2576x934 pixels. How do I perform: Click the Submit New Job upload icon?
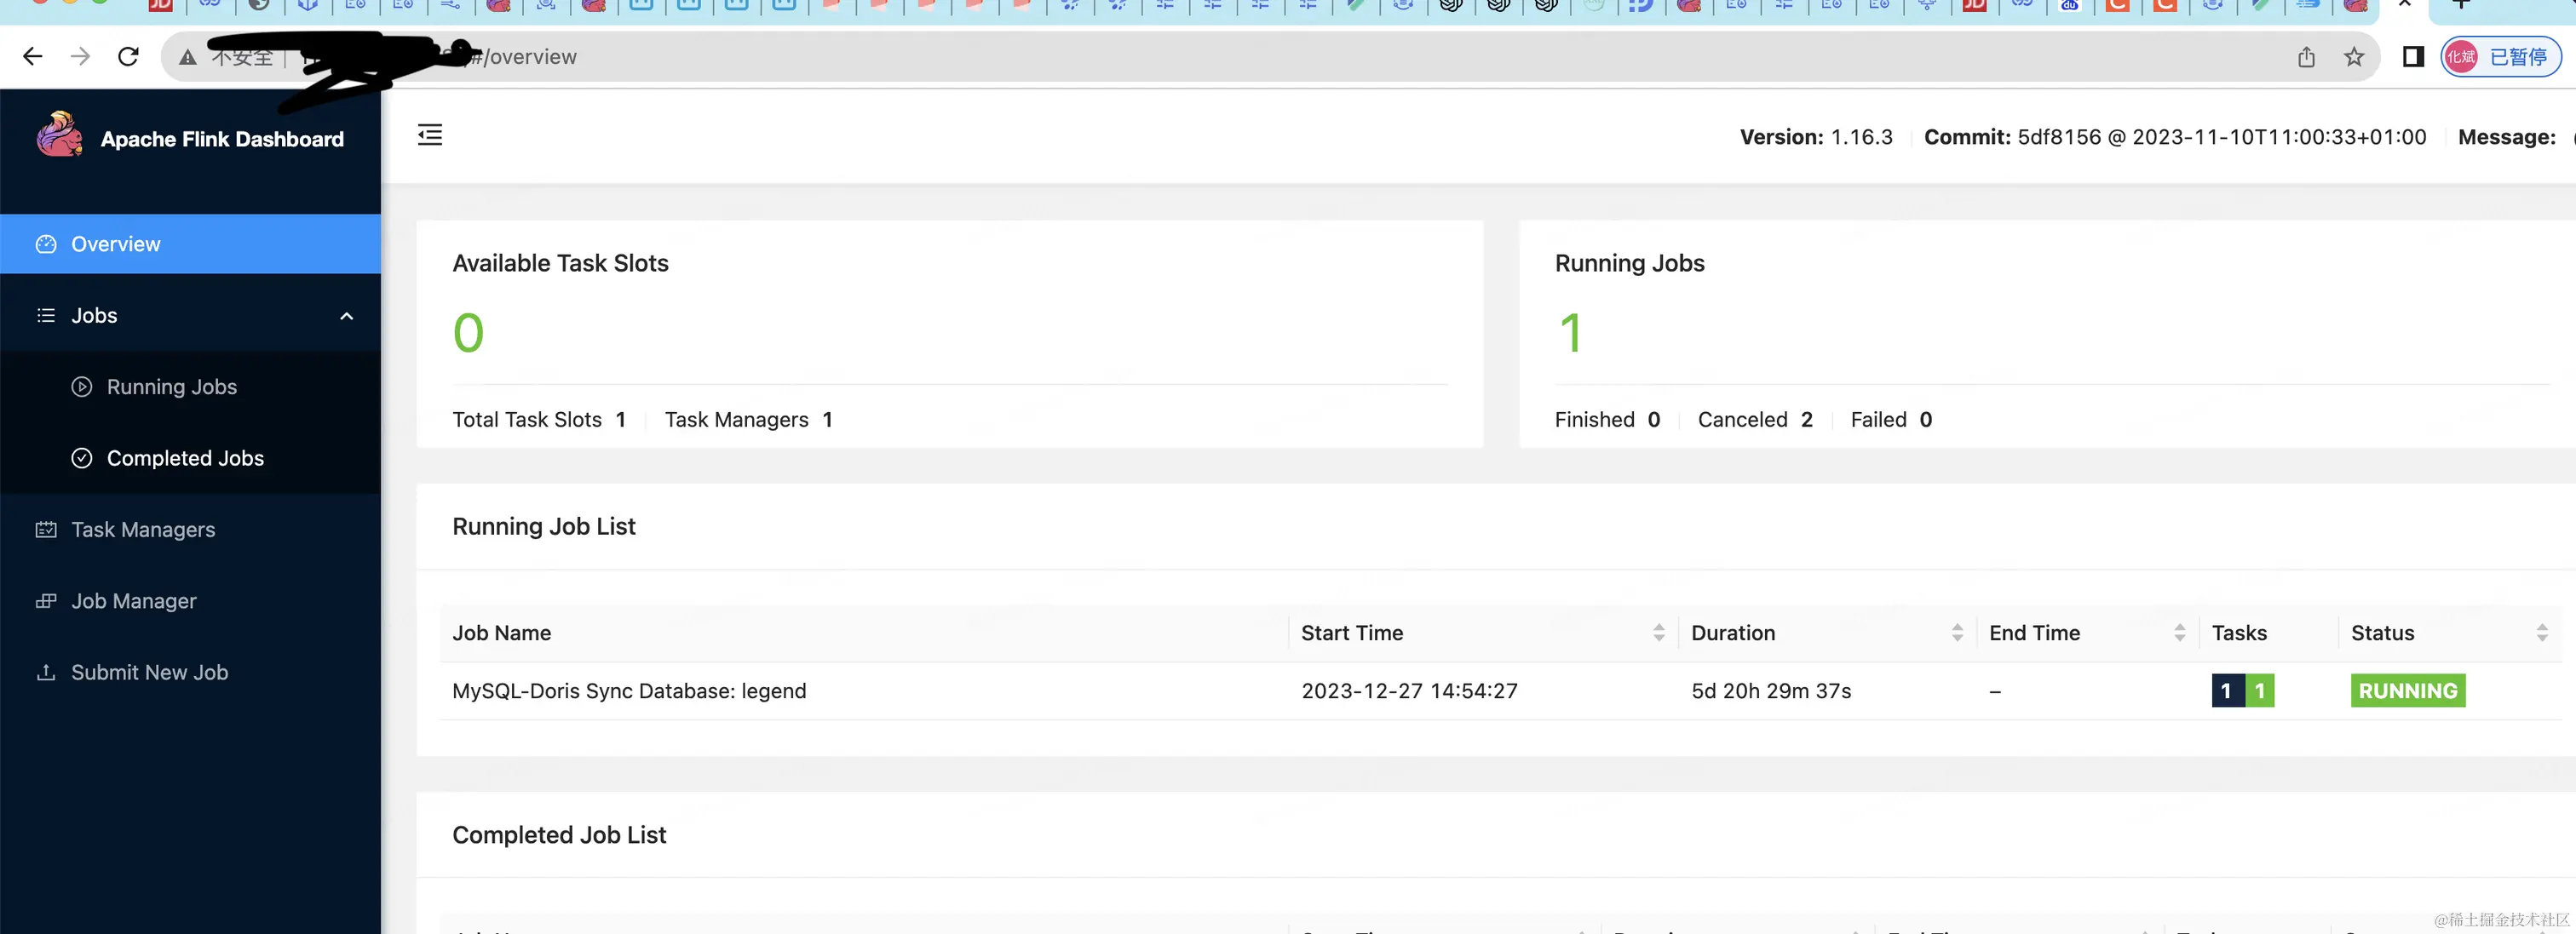(x=46, y=673)
